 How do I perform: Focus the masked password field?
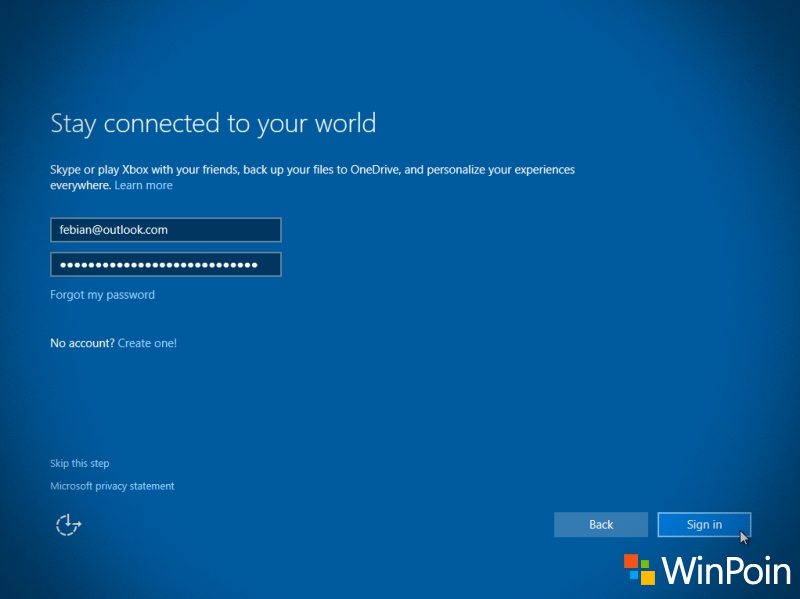[x=166, y=264]
